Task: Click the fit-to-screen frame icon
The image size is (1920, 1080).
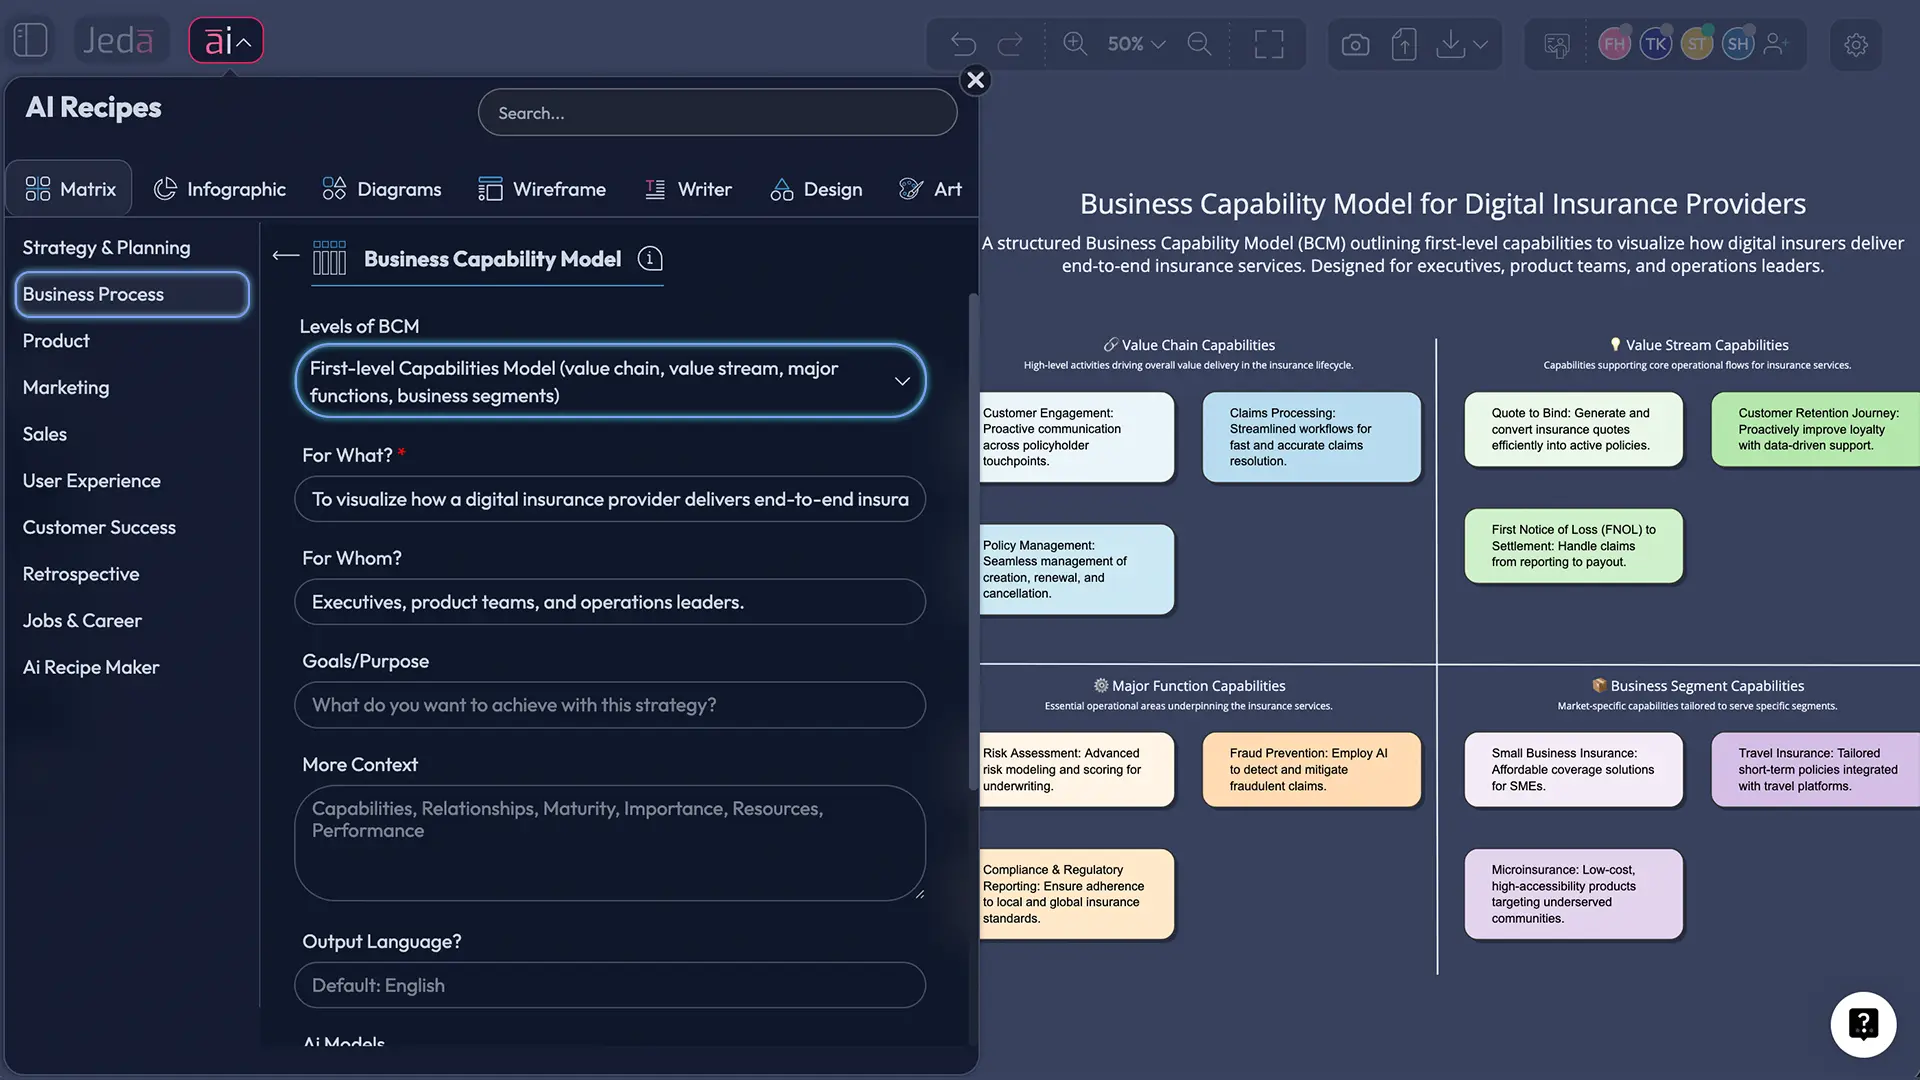Action: coord(1269,44)
